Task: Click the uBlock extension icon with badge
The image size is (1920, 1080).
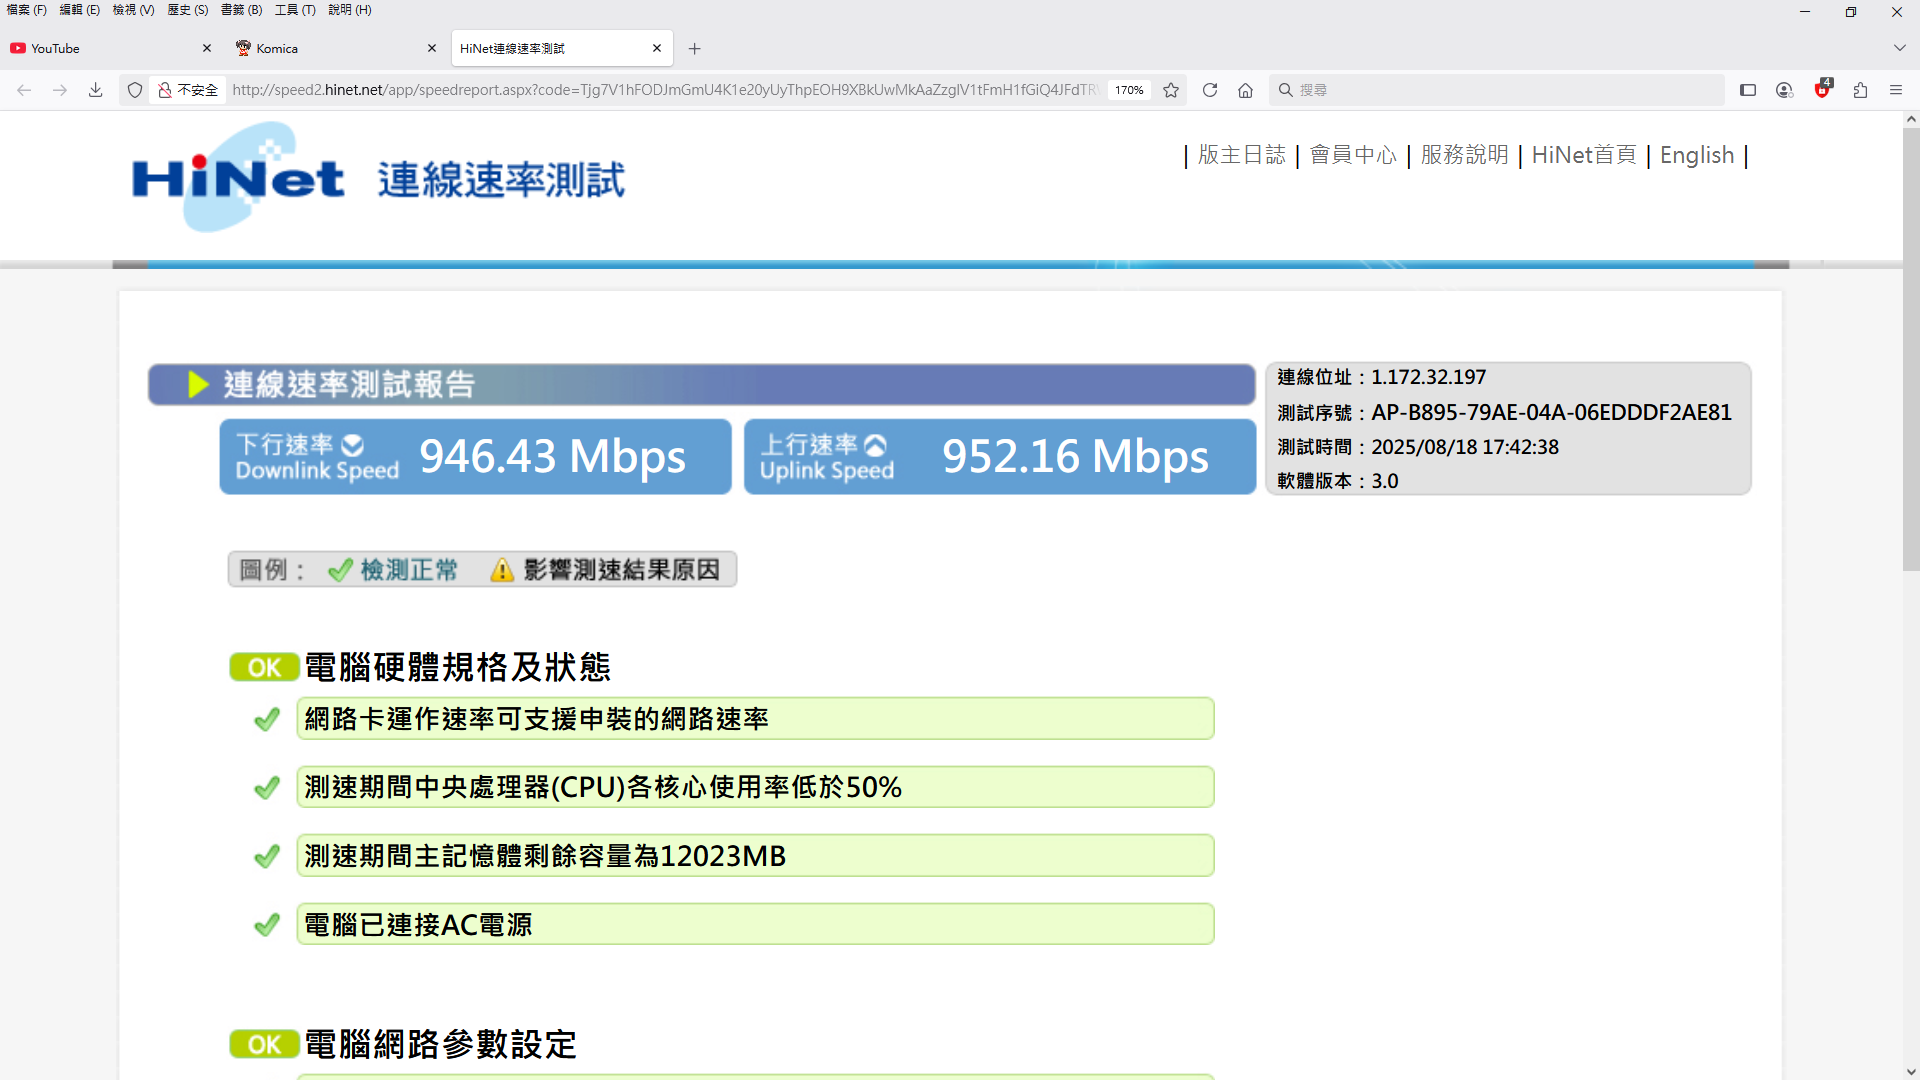Action: coord(1823,89)
